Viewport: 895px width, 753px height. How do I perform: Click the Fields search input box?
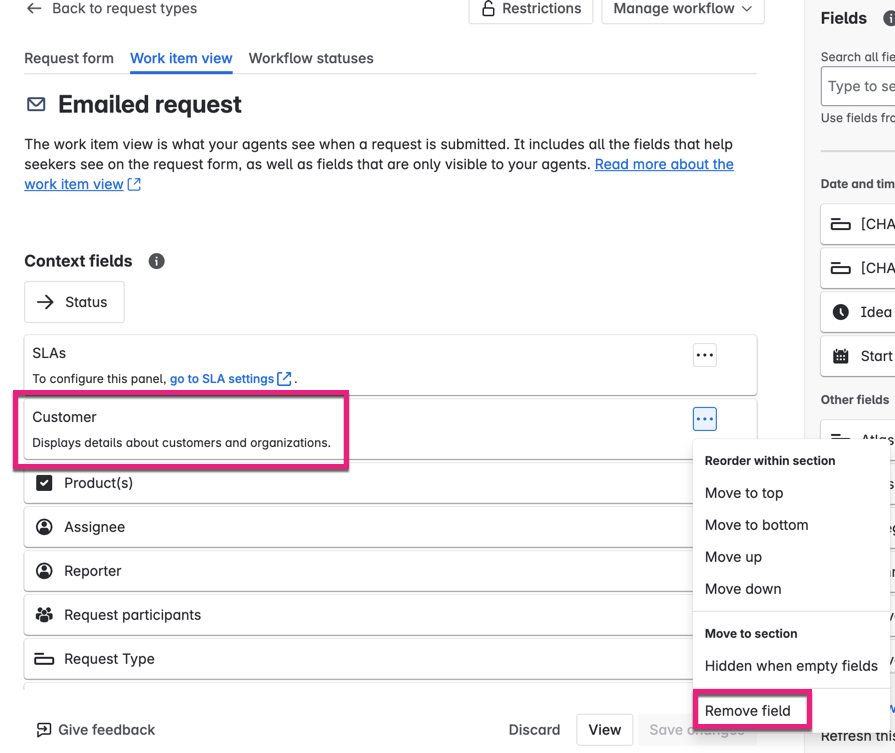coord(858,86)
